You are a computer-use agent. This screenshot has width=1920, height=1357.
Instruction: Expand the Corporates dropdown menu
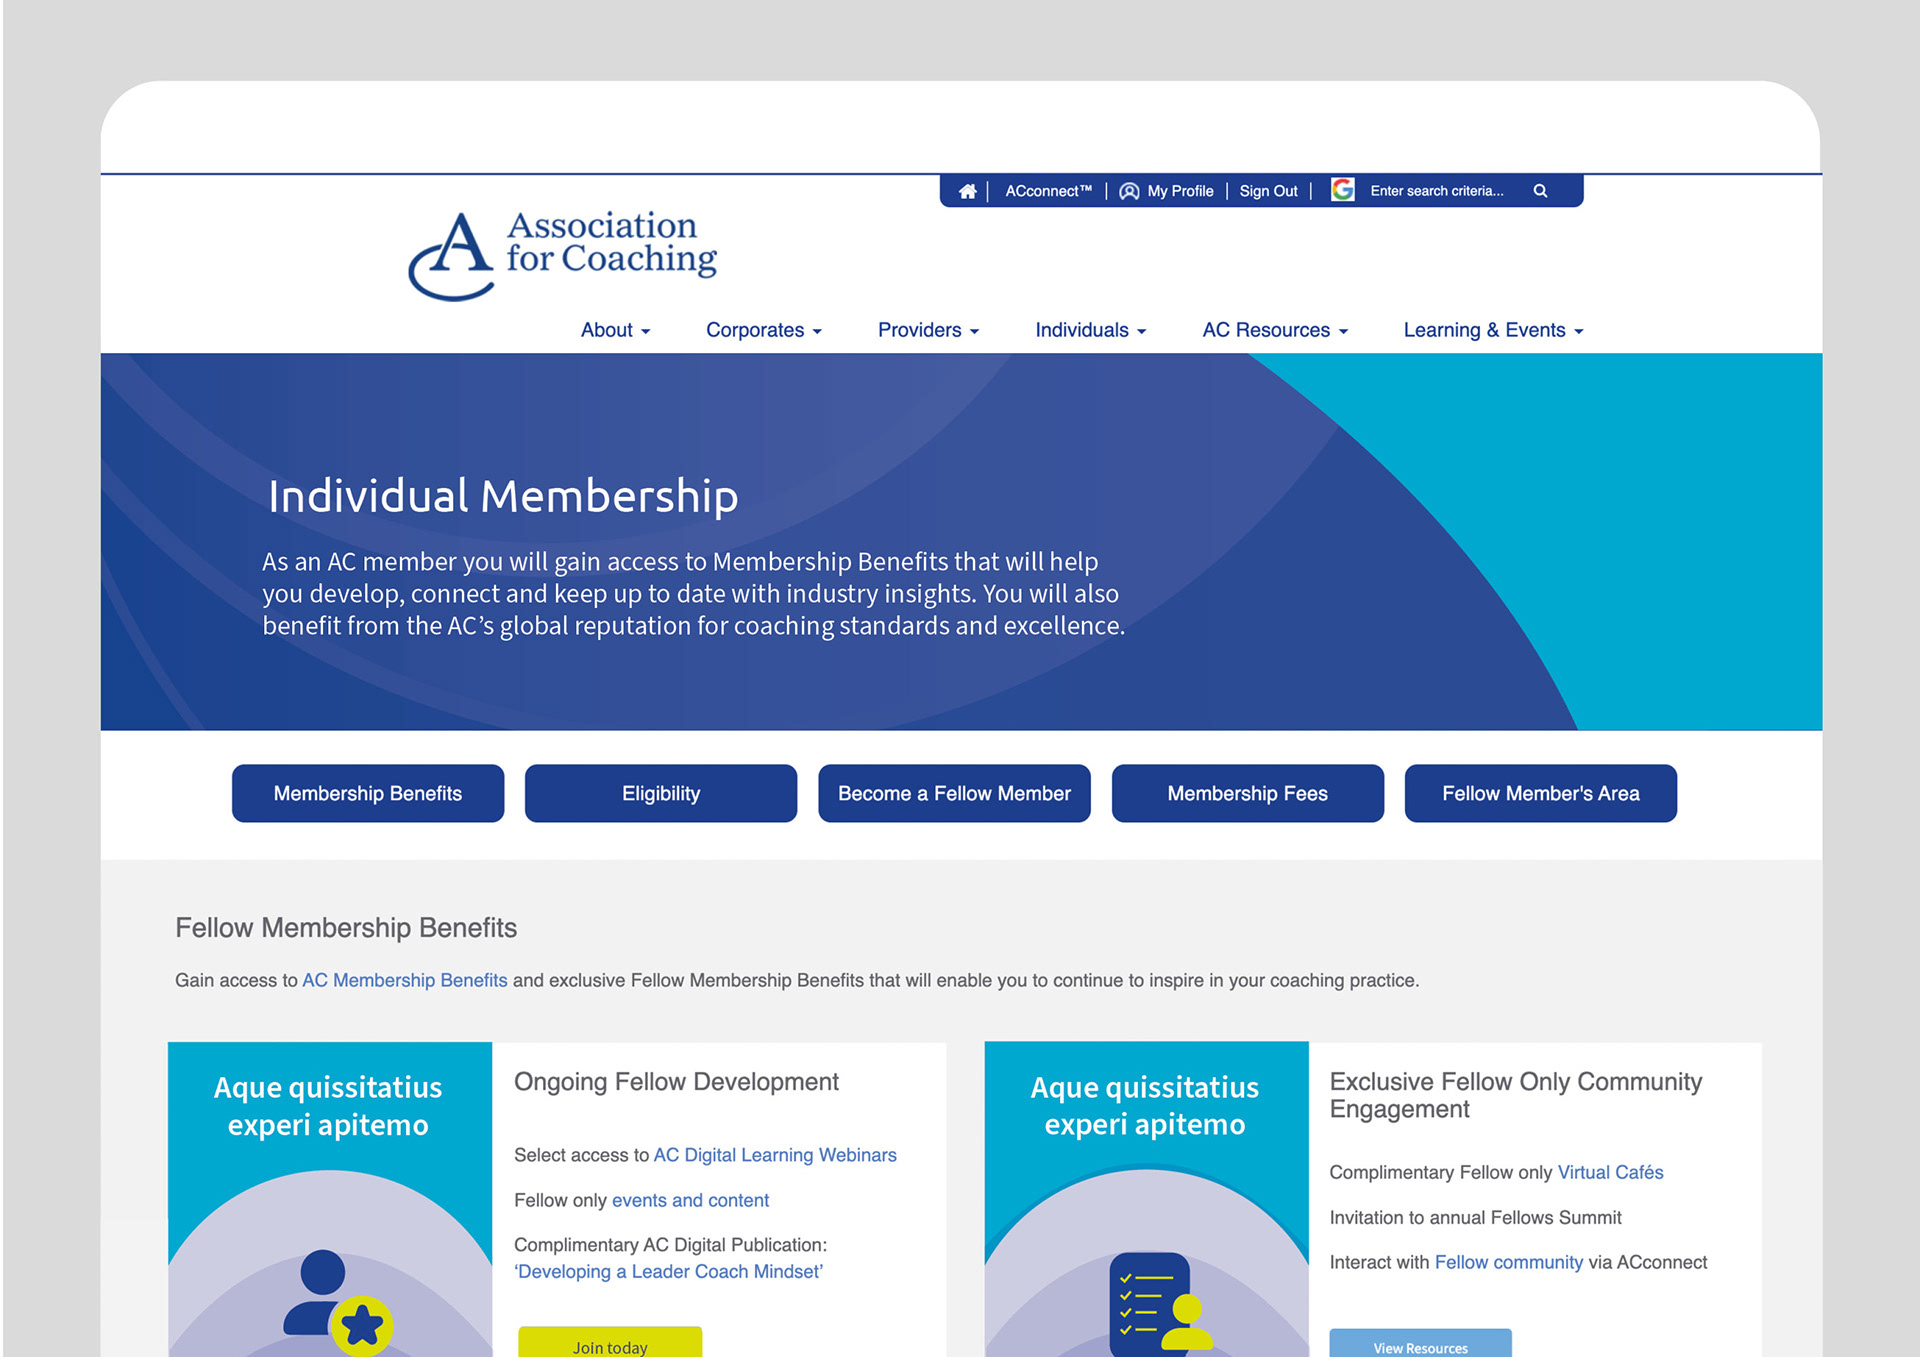763,330
